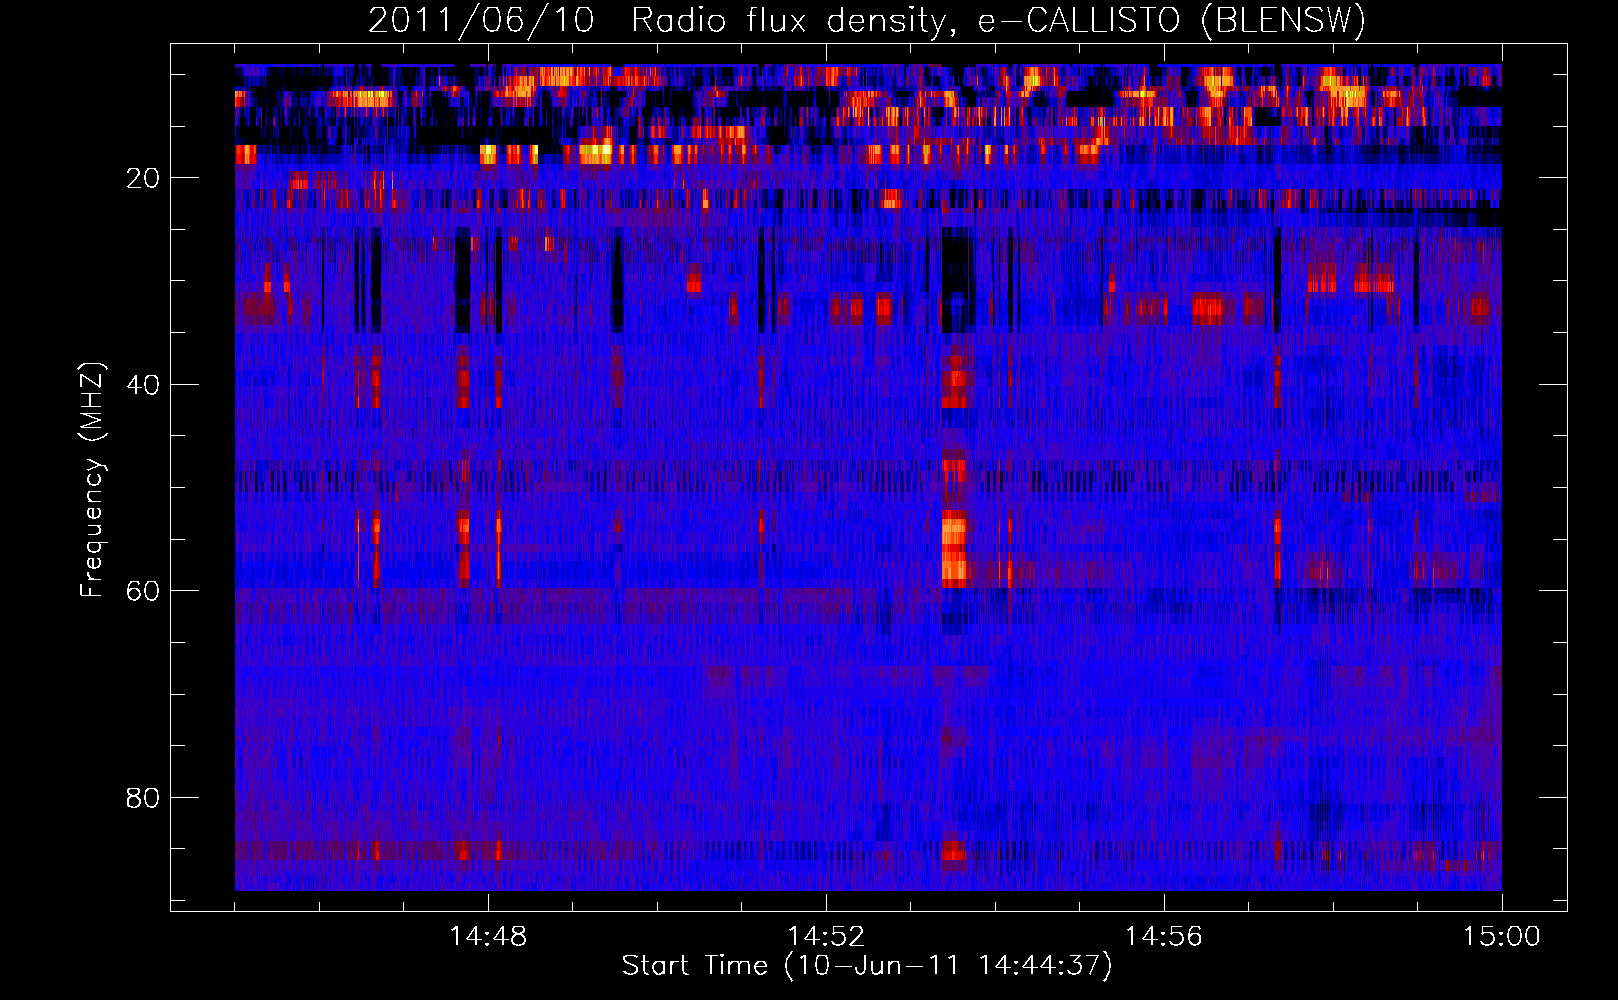
Task: Click the 'Frequency (MHZ)' axis label
Action: click(x=92, y=480)
